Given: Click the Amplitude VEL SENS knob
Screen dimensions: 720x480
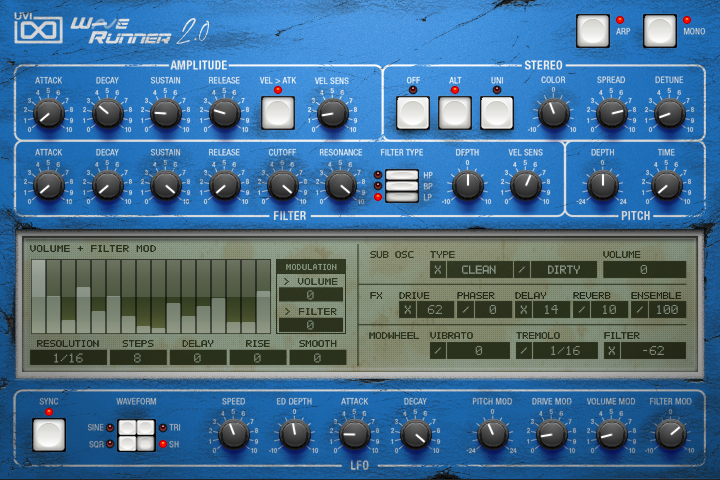Looking at the screenshot, I should click(x=332, y=113).
